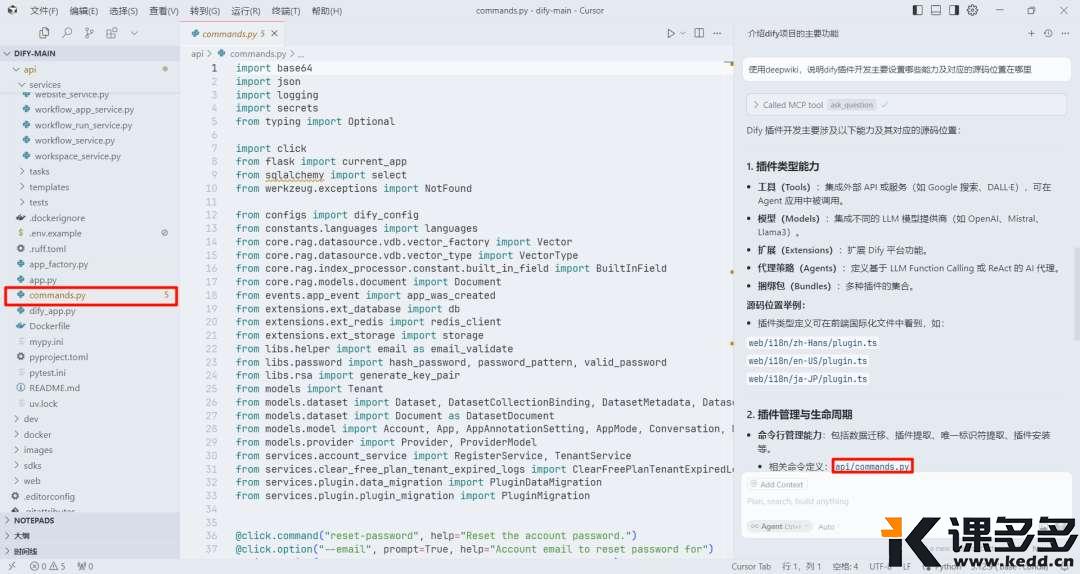Viewport: 1080px width, 574px height.
Task: Open web/i18n/en-US/plugin.ts link
Action: (807, 360)
